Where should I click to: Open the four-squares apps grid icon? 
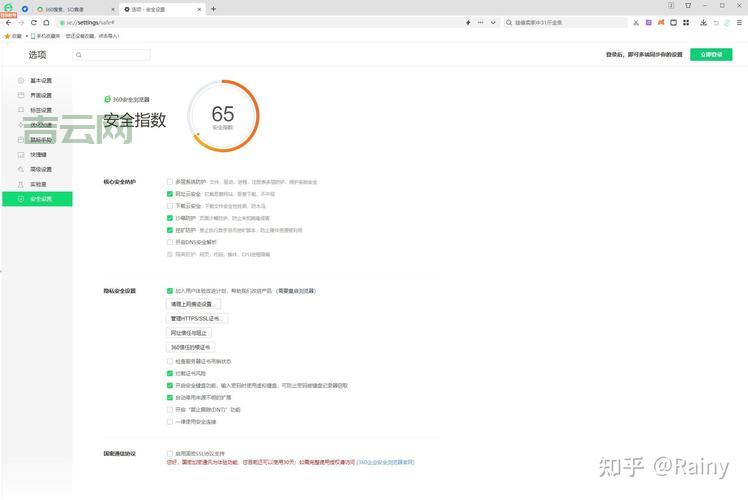(x=686, y=22)
